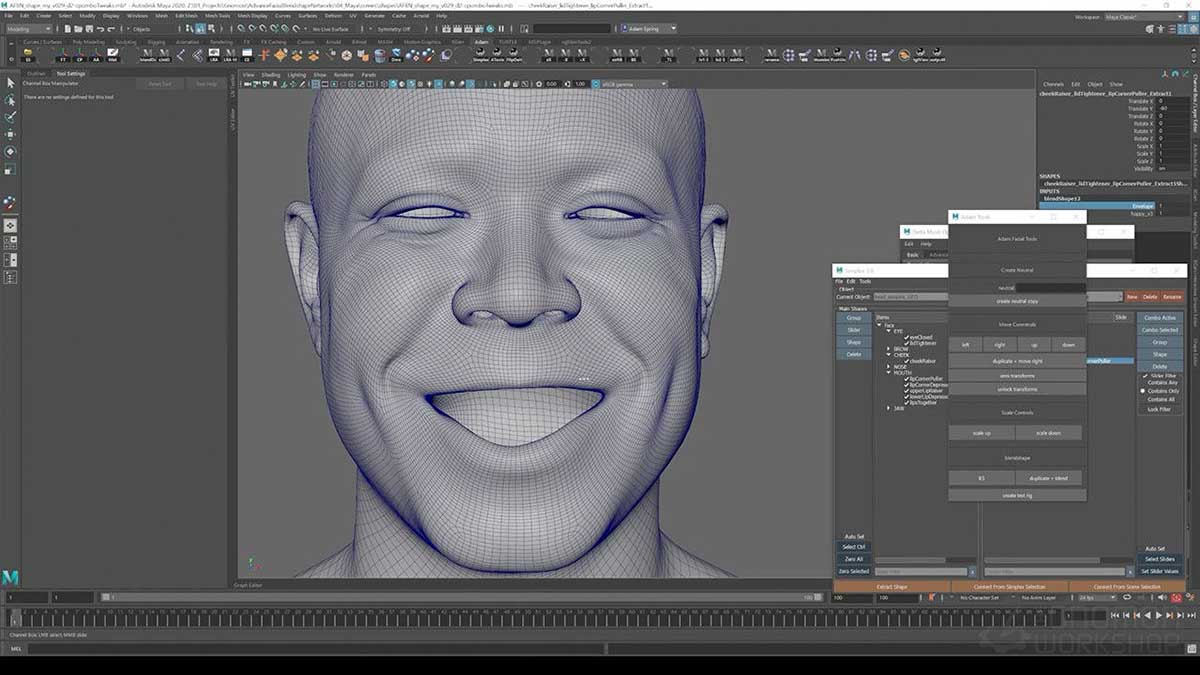Click the Render current frame icon
This screenshot has height=675, width=1200.
(x=446, y=29)
